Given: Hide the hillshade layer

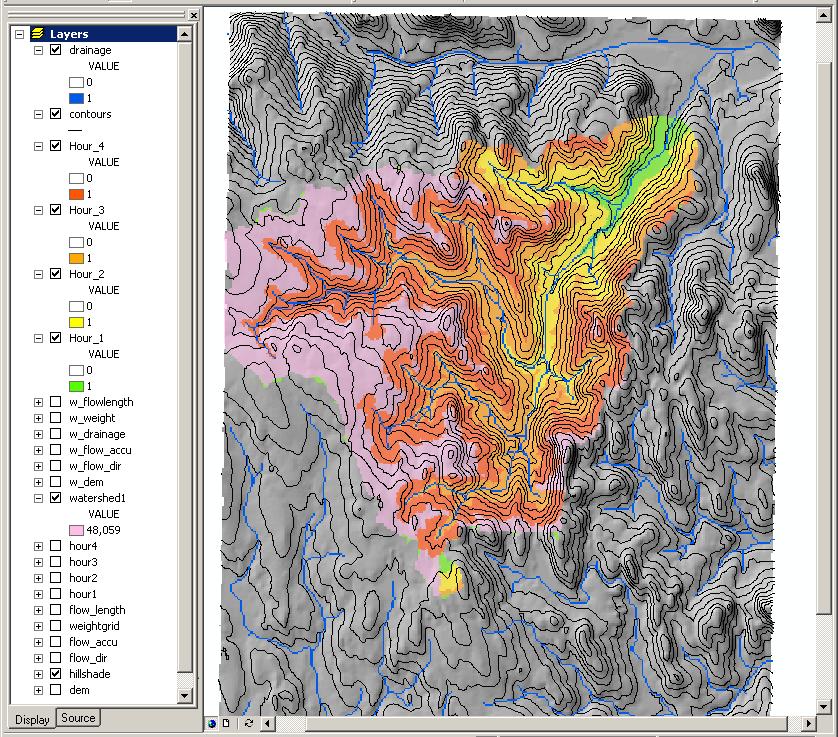Looking at the screenshot, I should click(56, 674).
